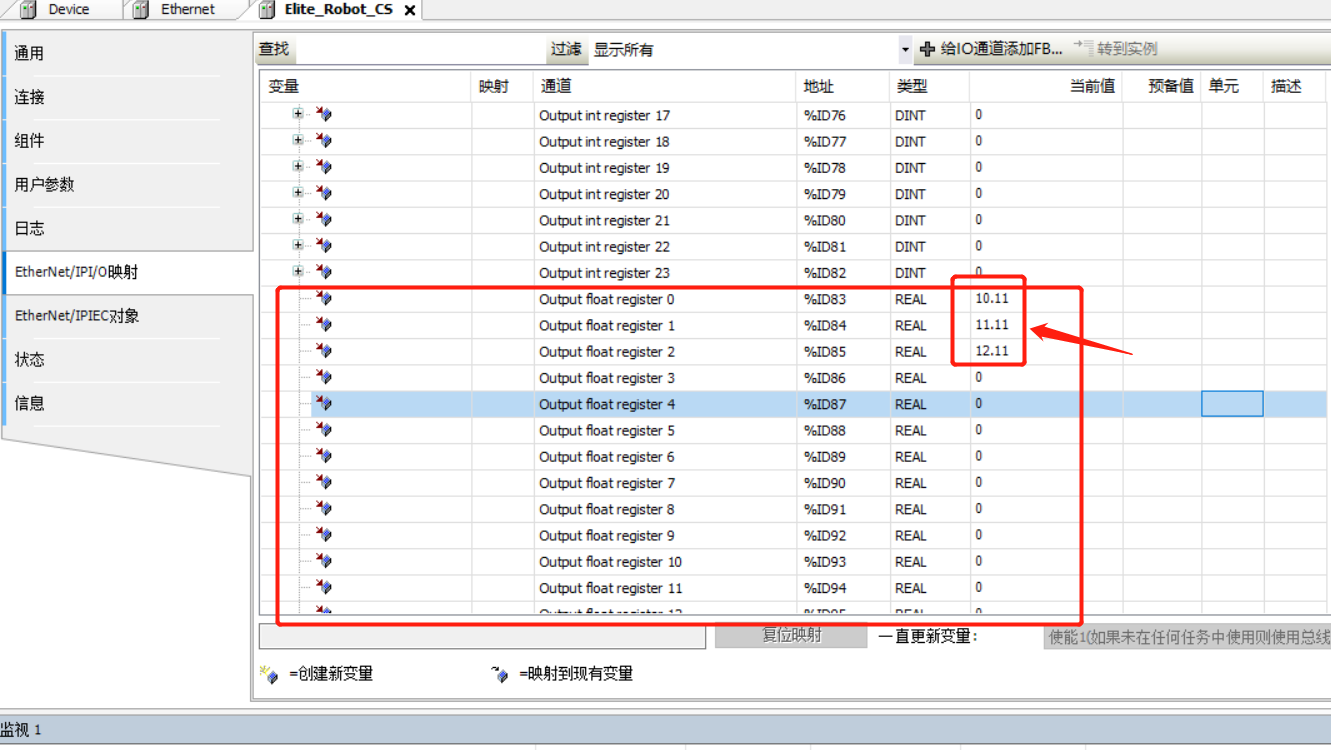Image resolution: width=1331 pixels, height=750 pixels.
Task: Click variable icon for Output float register 4
Action: pos(323,404)
